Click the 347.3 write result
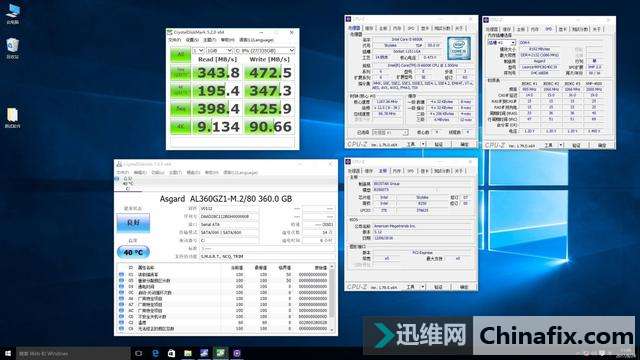640x360 pixels. click(x=269, y=91)
